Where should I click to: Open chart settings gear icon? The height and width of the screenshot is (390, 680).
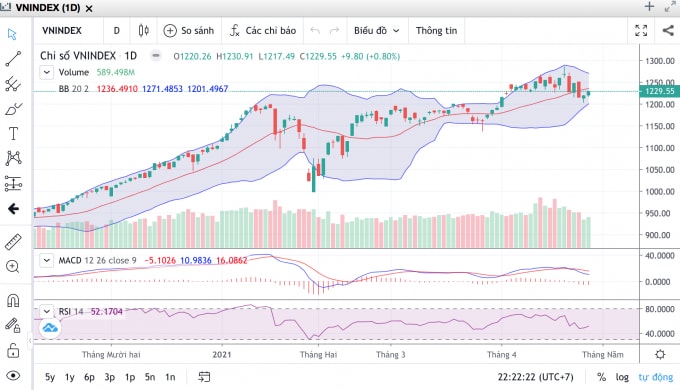pyautogui.click(x=660, y=354)
